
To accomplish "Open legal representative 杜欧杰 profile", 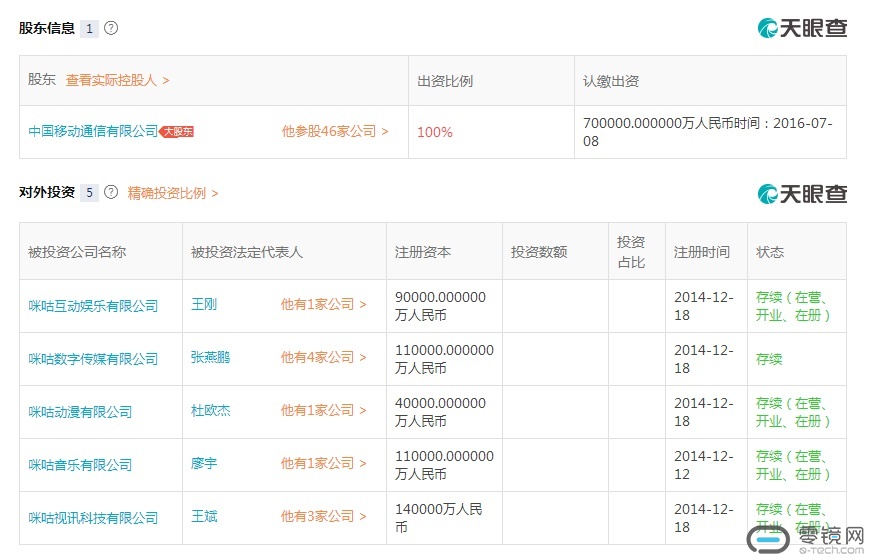I will [x=211, y=410].
